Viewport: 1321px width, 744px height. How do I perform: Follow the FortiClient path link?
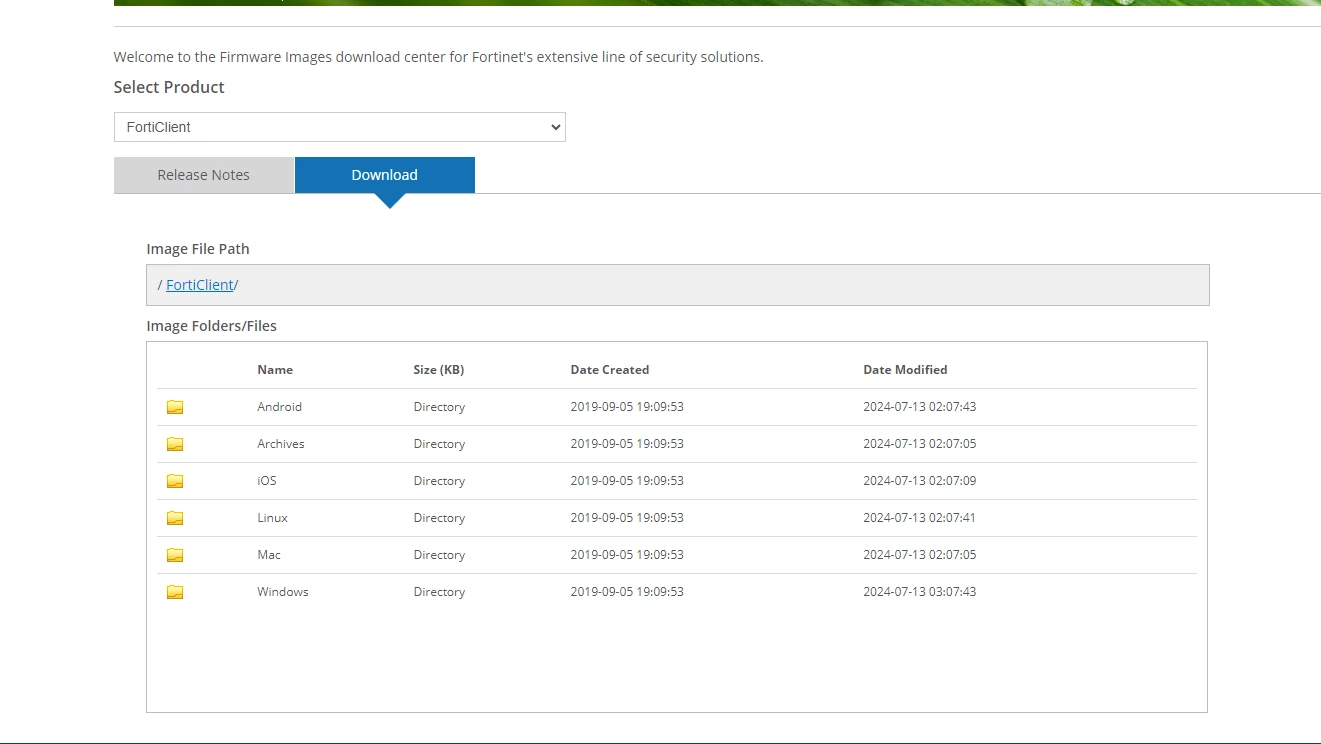point(200,285)
